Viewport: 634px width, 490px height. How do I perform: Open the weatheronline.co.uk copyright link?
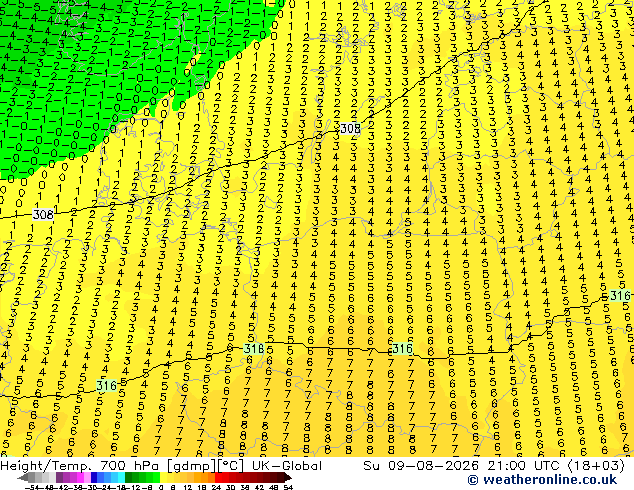coord(542,480)
